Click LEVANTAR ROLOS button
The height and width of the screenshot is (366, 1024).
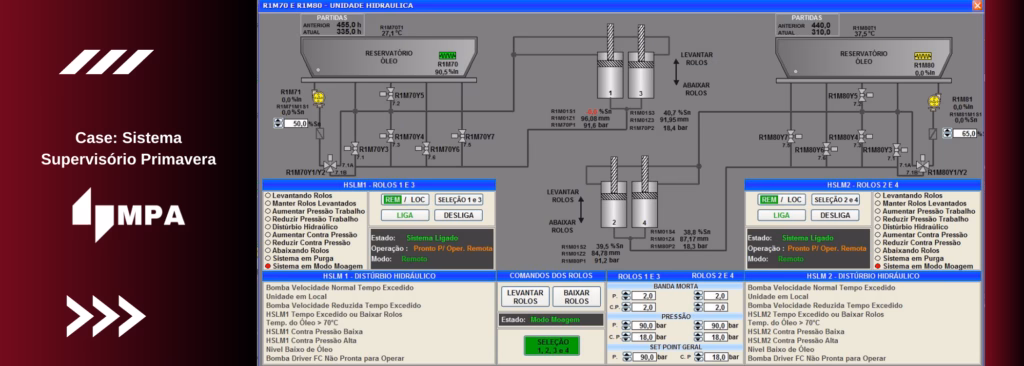coord(525,297)
